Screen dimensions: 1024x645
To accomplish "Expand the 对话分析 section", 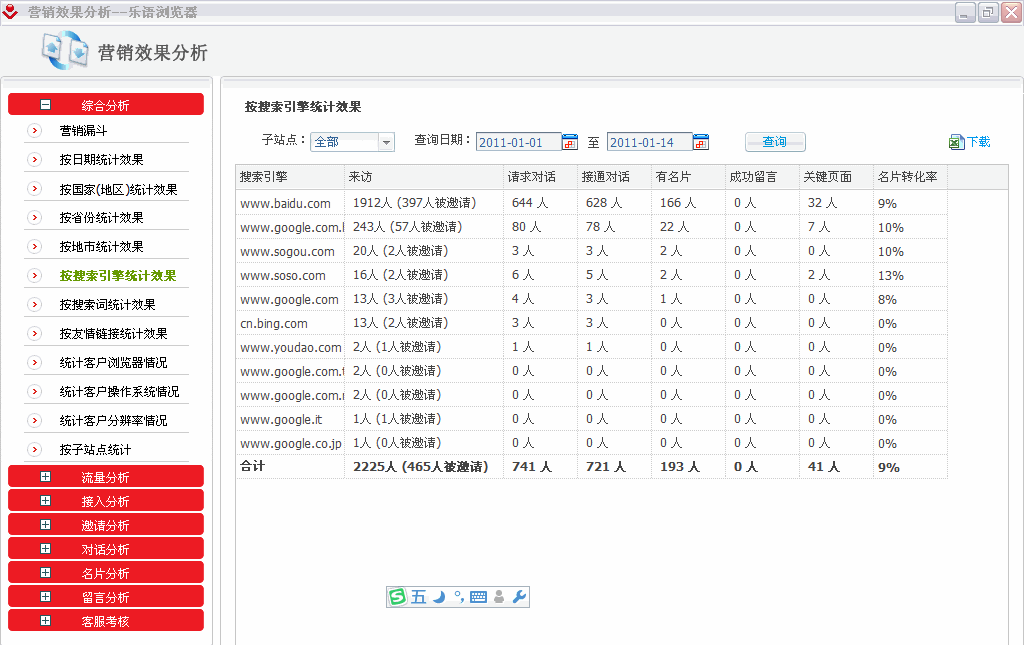I will [45, 549].
